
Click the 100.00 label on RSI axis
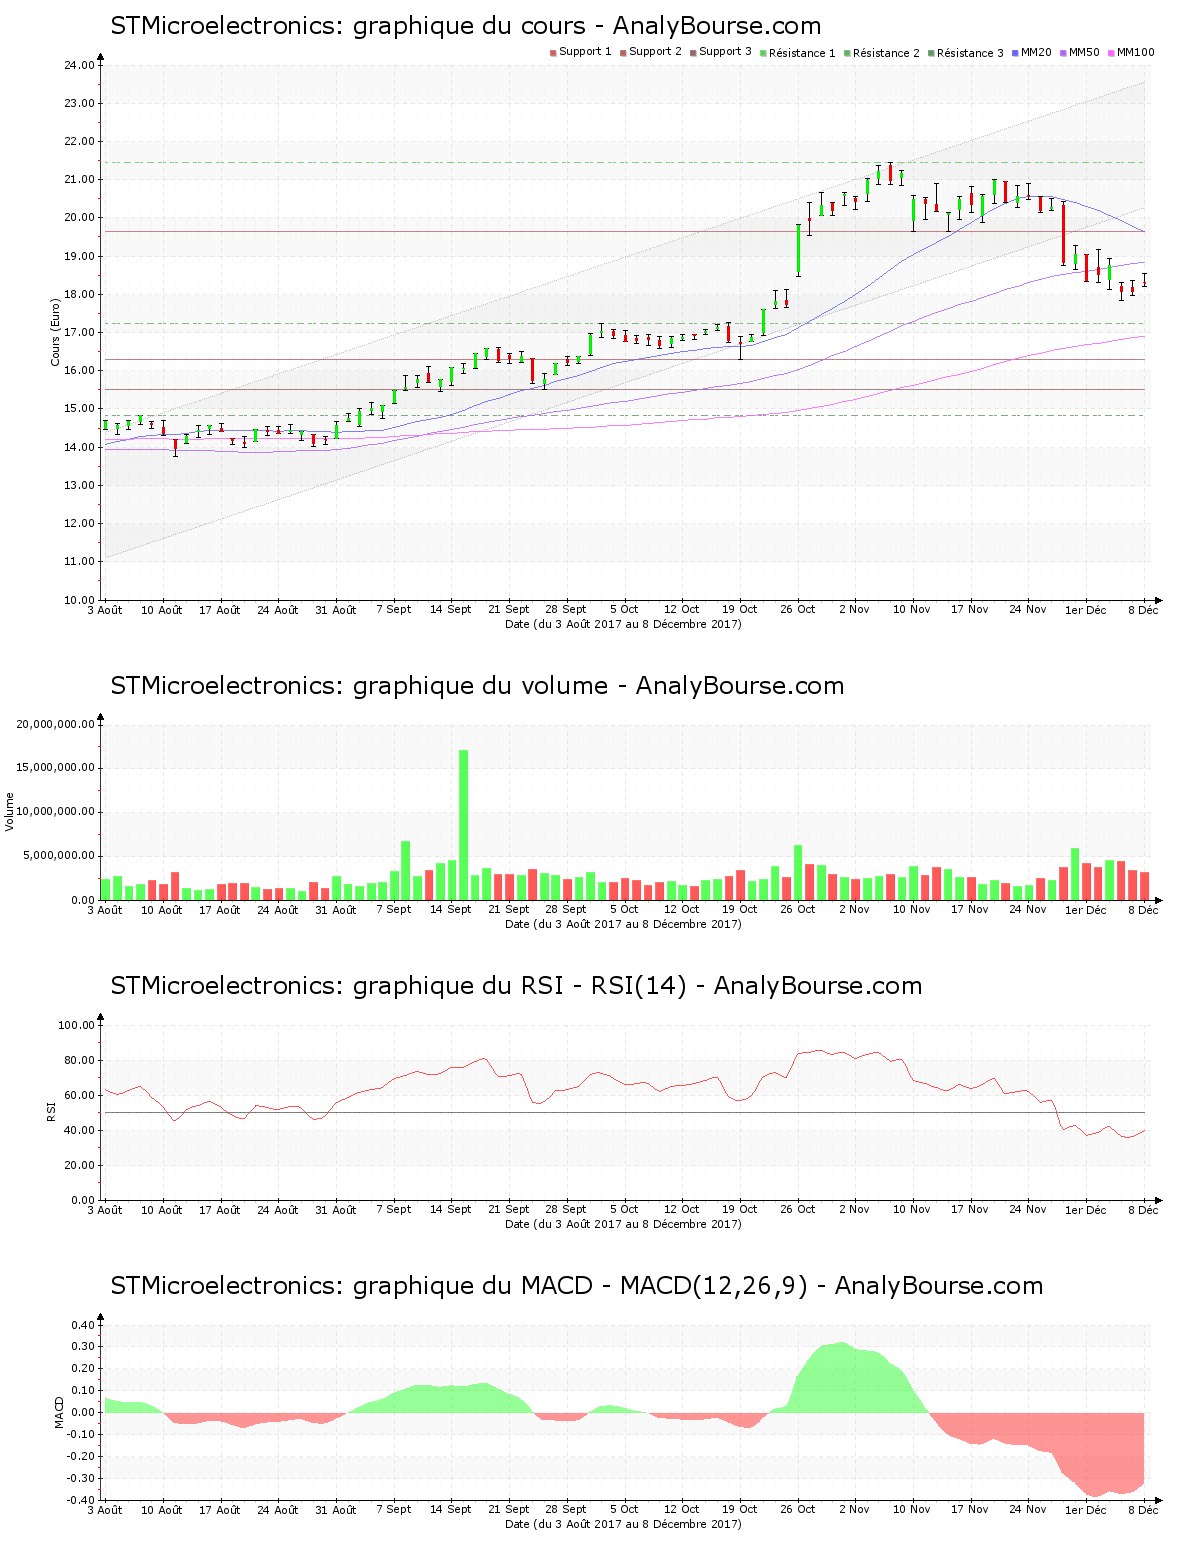pos(76,1025)
